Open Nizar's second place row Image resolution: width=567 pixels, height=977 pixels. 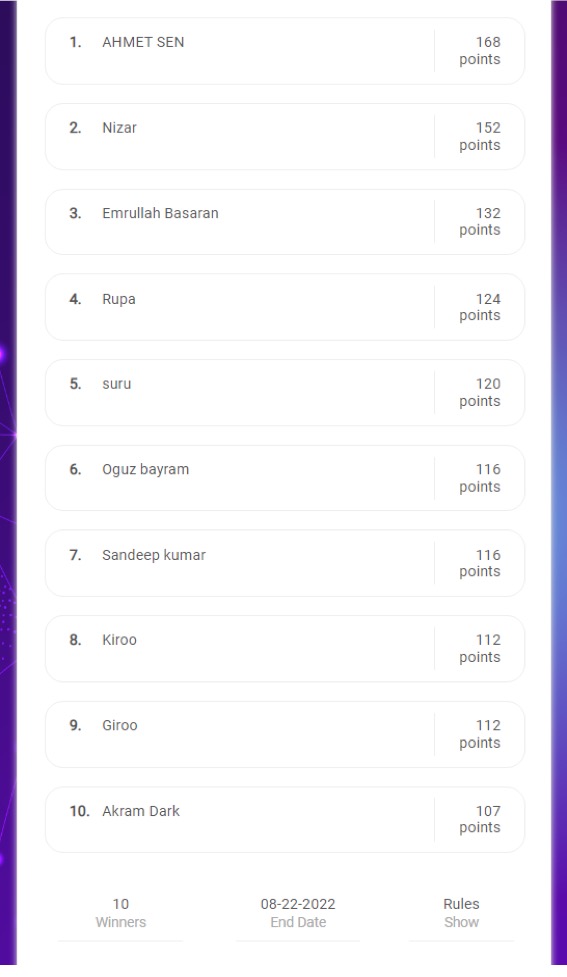[x=285, y=136]
